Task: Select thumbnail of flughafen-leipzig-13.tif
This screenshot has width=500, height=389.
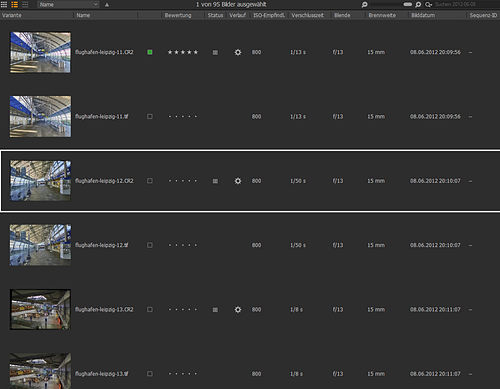Action: (40, 371)
